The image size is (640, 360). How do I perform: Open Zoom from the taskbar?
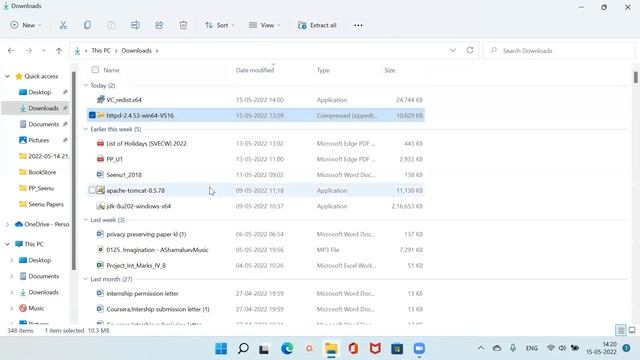pyautogui.click(x=419, y=349)
